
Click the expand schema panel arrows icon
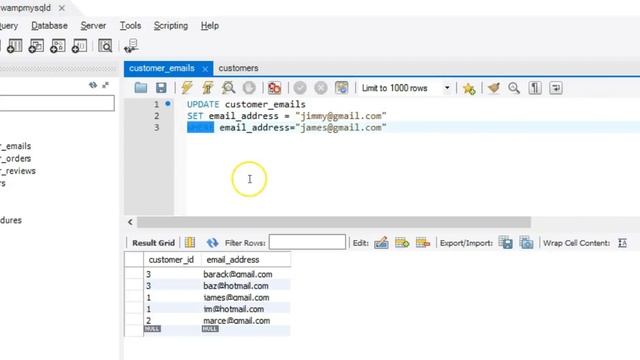pyautogui.click(x=106, y=85)
